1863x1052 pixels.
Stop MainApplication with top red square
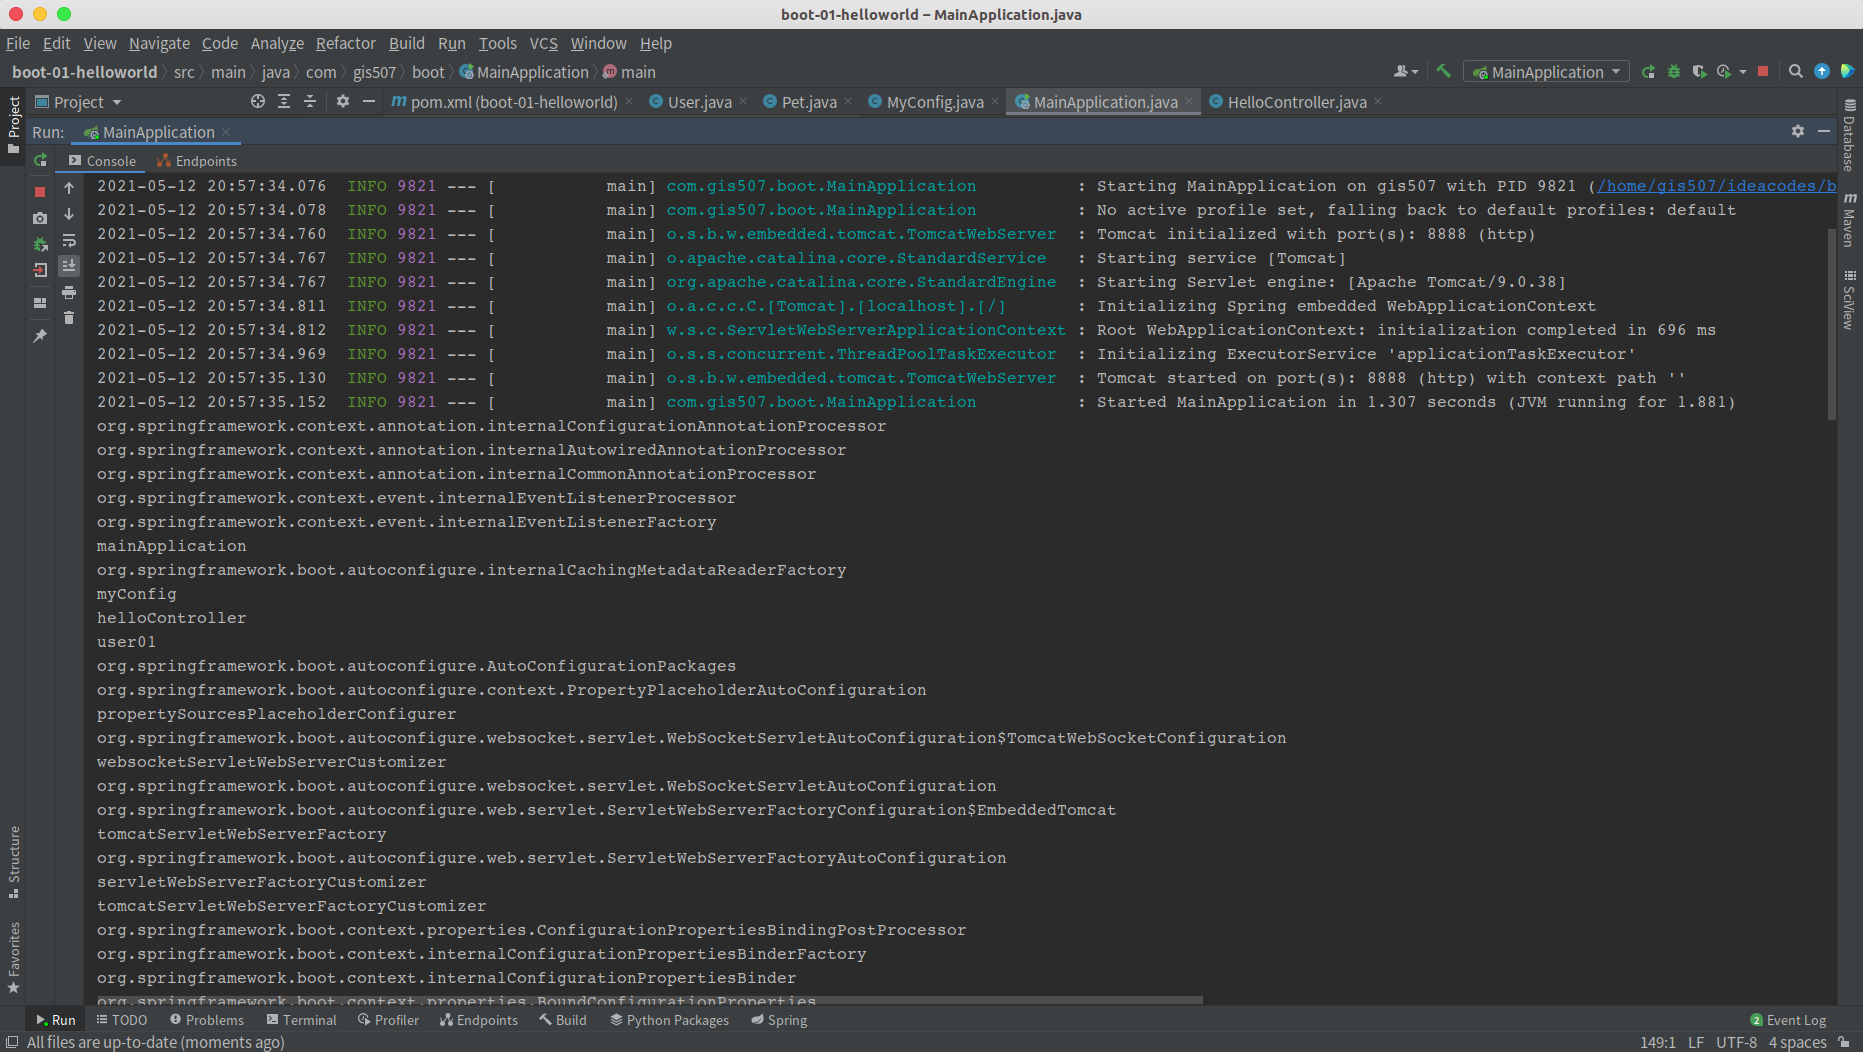pos(1763,71)
